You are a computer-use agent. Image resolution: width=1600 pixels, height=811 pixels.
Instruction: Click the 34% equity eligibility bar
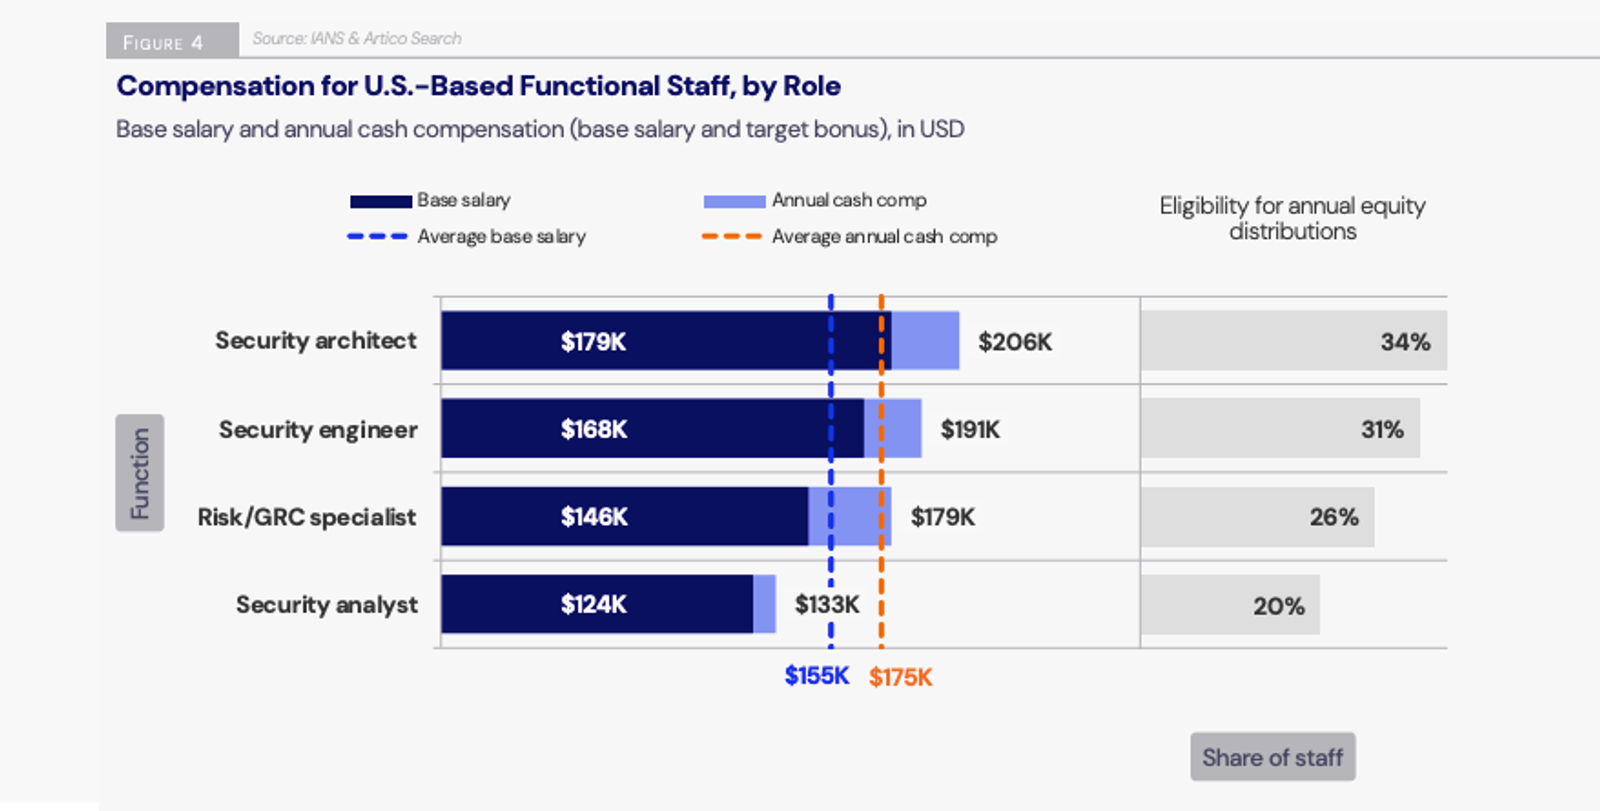pos(1293,341)
